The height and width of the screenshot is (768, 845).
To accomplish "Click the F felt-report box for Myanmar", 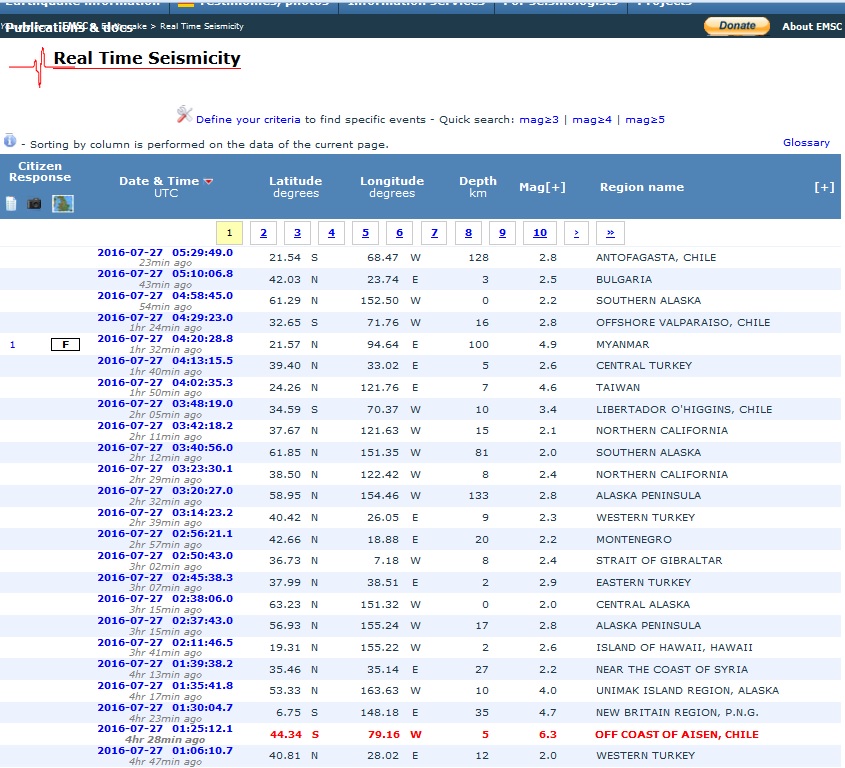I will [65, 344].
